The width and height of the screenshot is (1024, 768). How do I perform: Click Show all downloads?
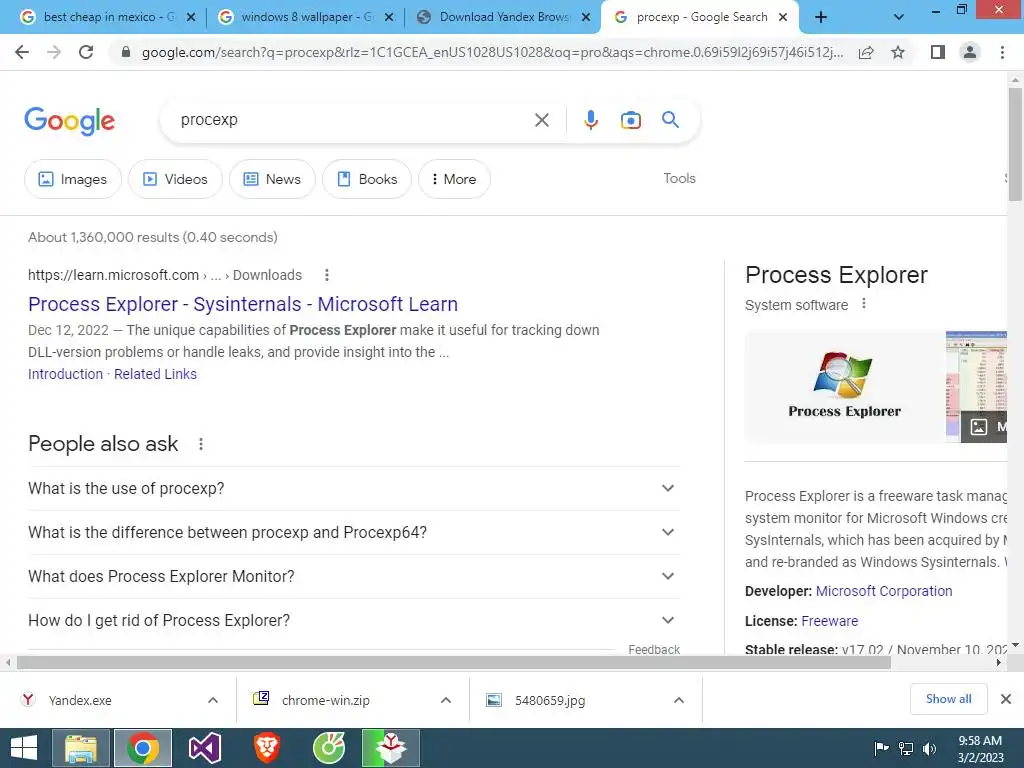(x=948, y=699)
